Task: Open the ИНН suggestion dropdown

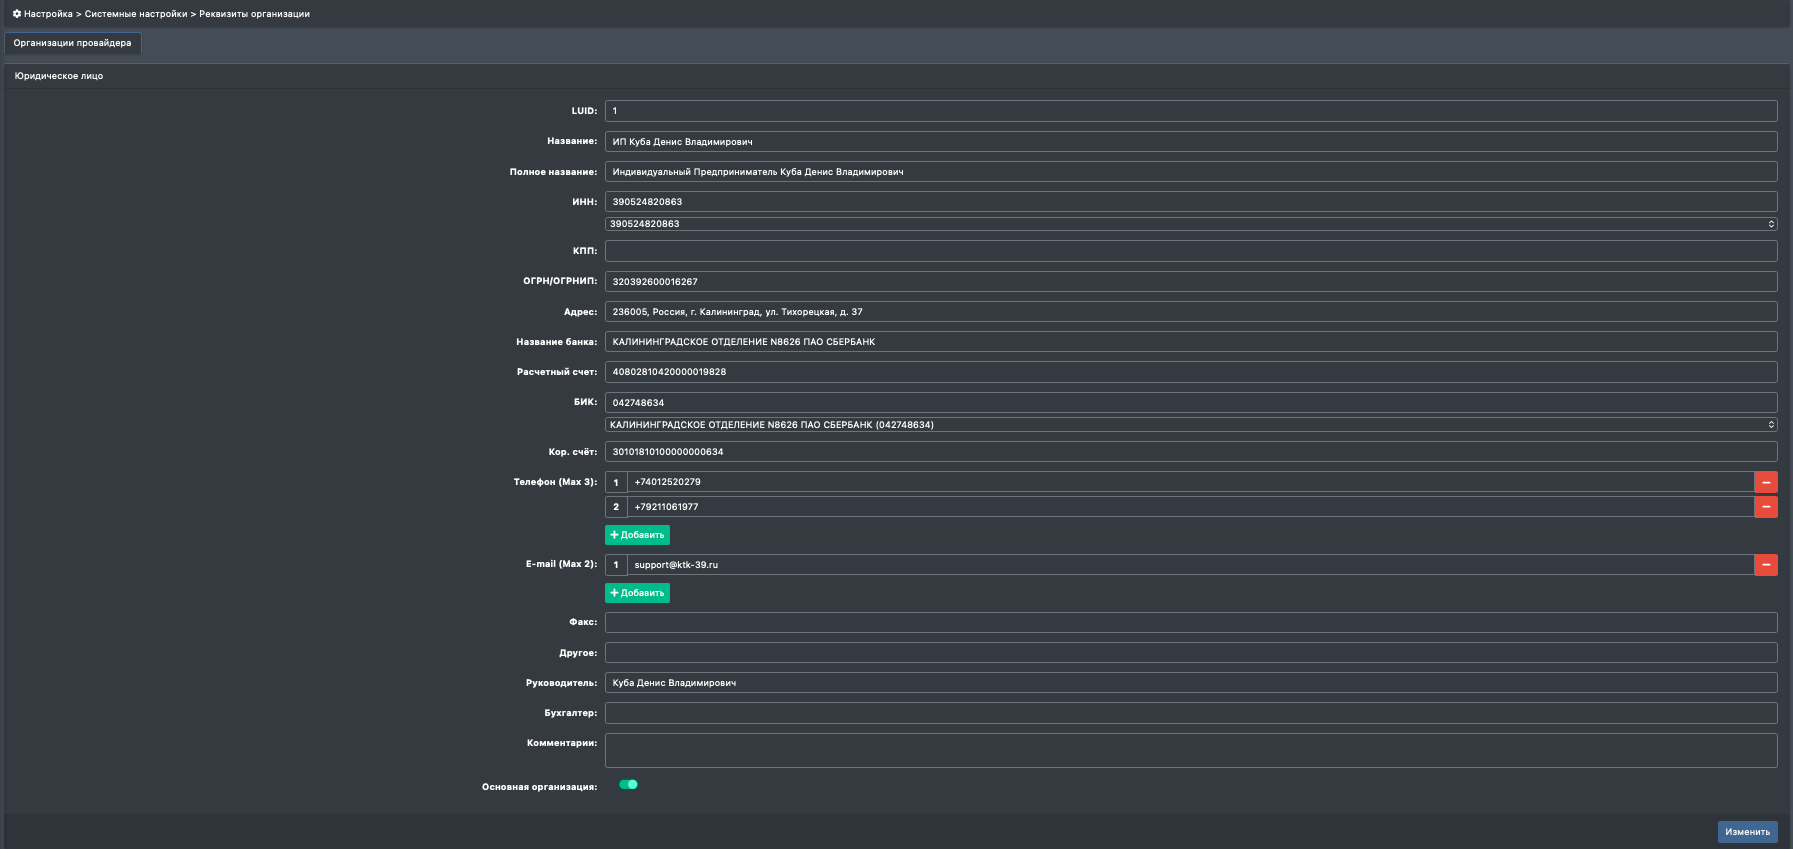Action: point(1191,224)
